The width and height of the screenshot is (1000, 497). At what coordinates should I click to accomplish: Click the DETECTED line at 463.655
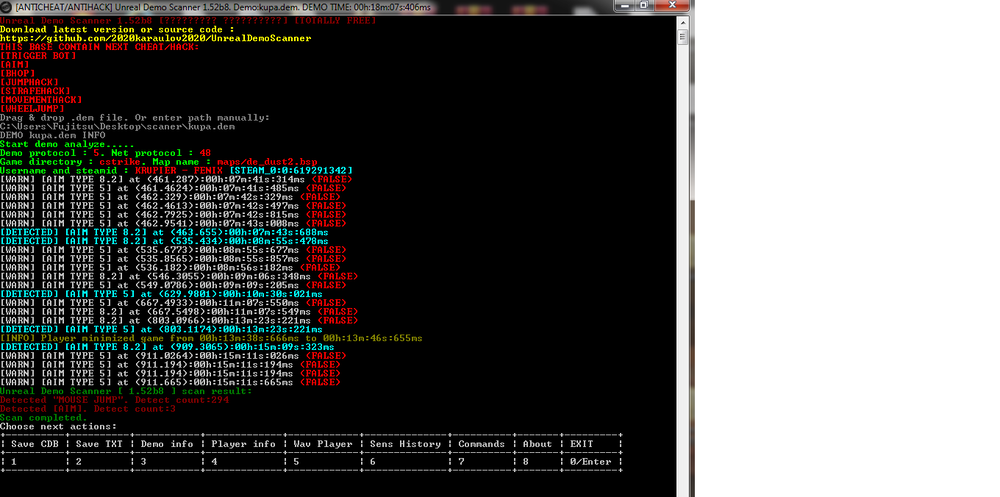tap(164, 233)
